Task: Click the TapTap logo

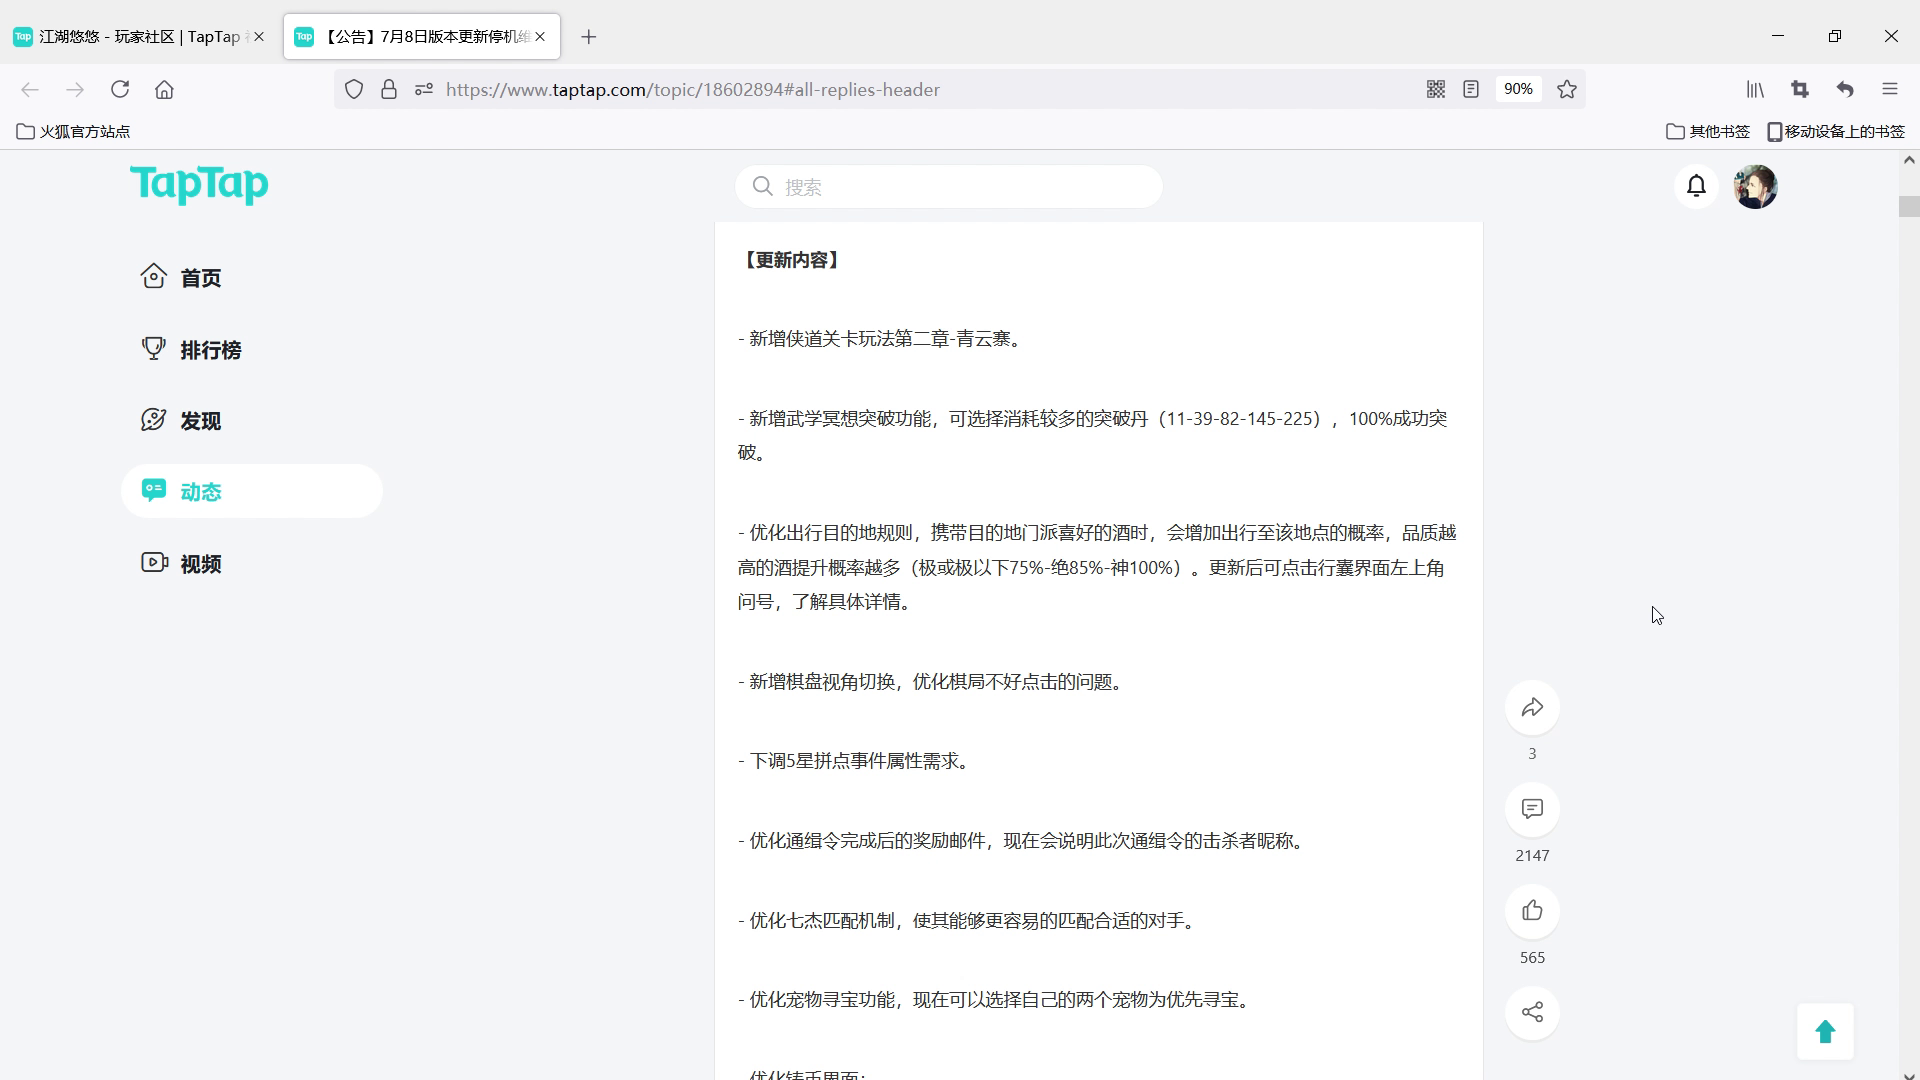Action: [199, 185]
